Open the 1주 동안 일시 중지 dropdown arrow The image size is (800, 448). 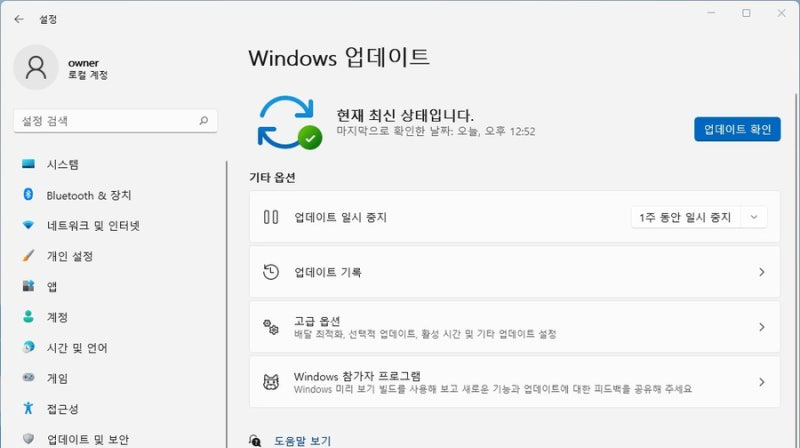pos(754,217)
